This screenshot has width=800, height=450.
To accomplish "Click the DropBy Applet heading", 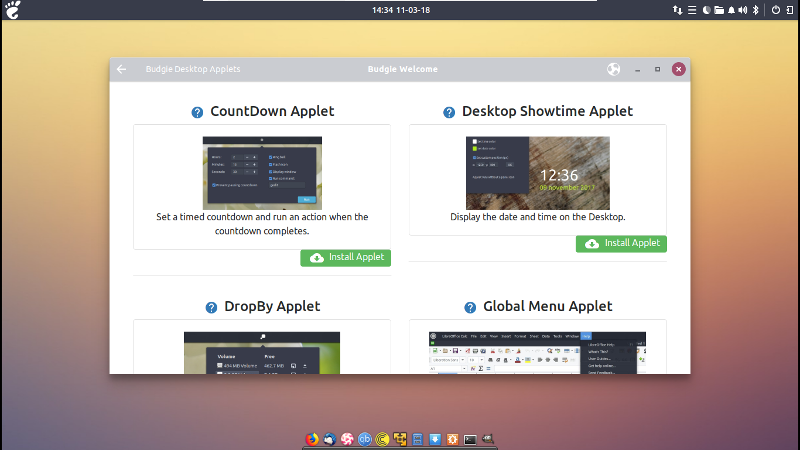I will (x=272, y=306).
